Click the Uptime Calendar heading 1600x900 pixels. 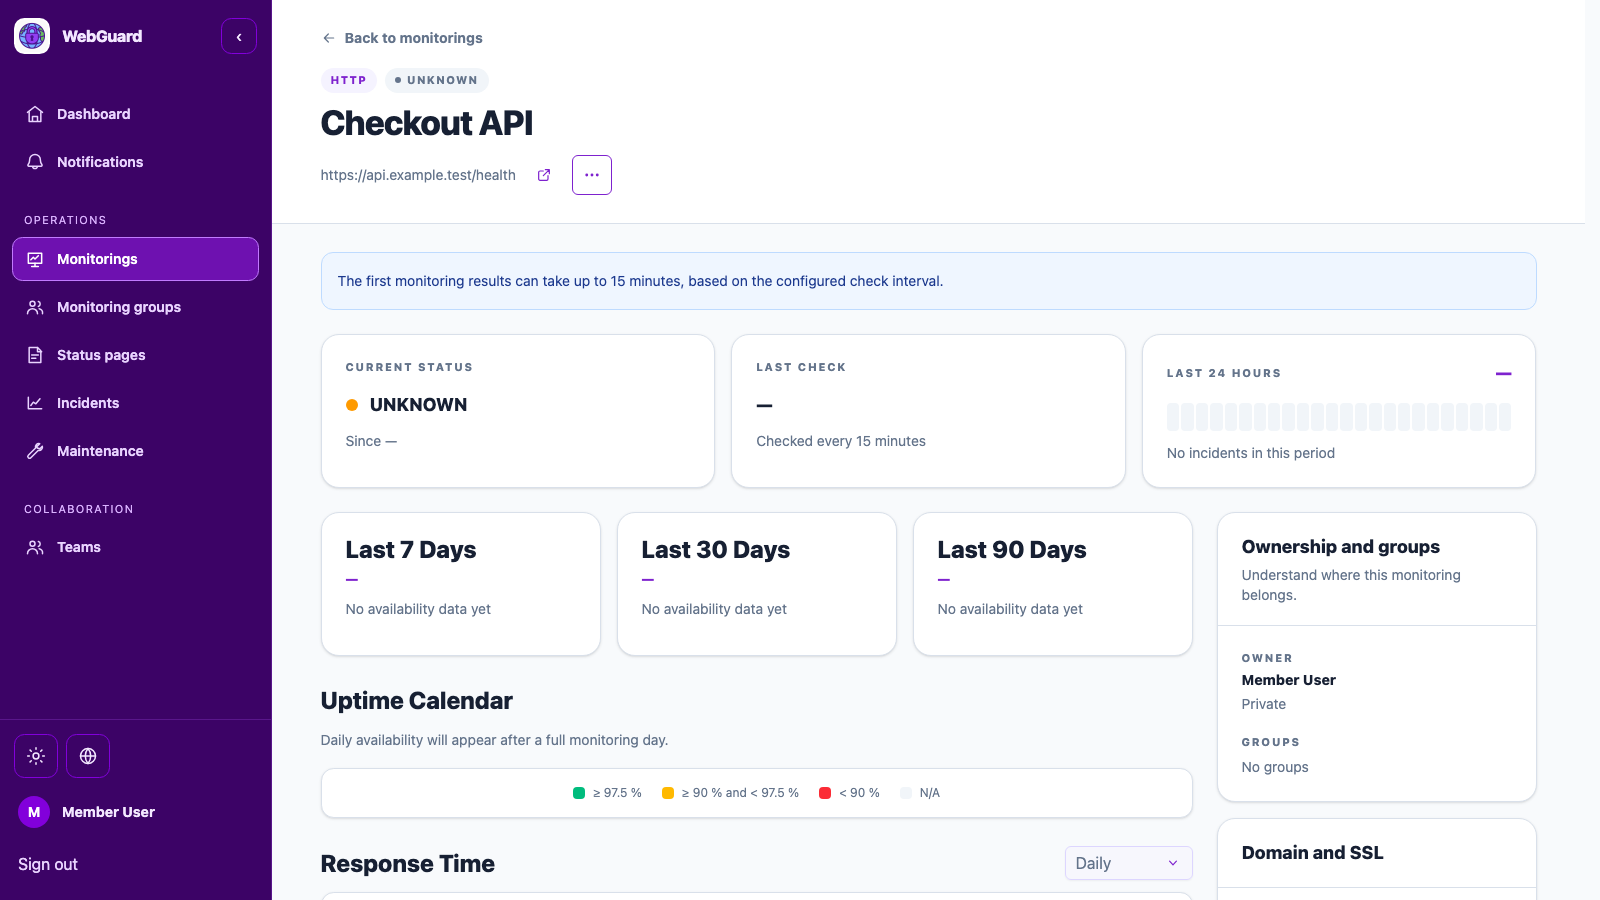[417, 701]
